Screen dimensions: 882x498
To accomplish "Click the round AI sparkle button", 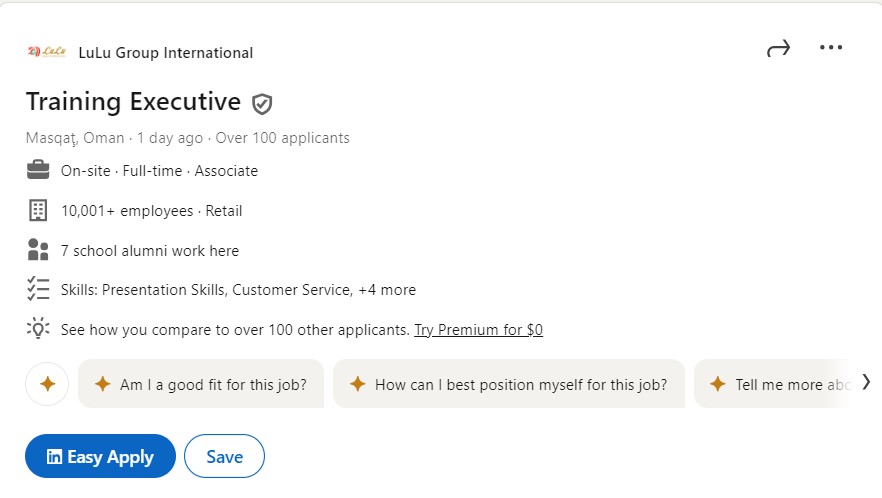I will point(47,384).
